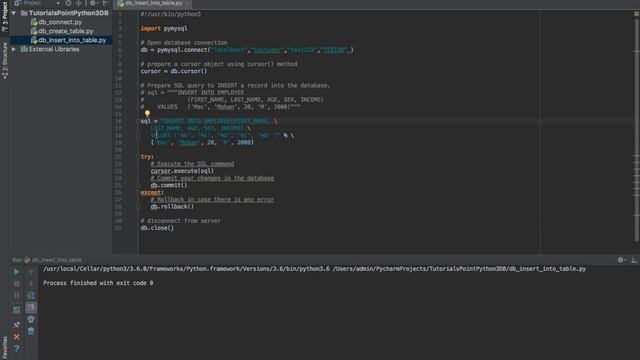Click 'Process finished with exit code 0' text
Viewport: 640px width, 360px height.
pyautogui.click(x=98, y=283)
